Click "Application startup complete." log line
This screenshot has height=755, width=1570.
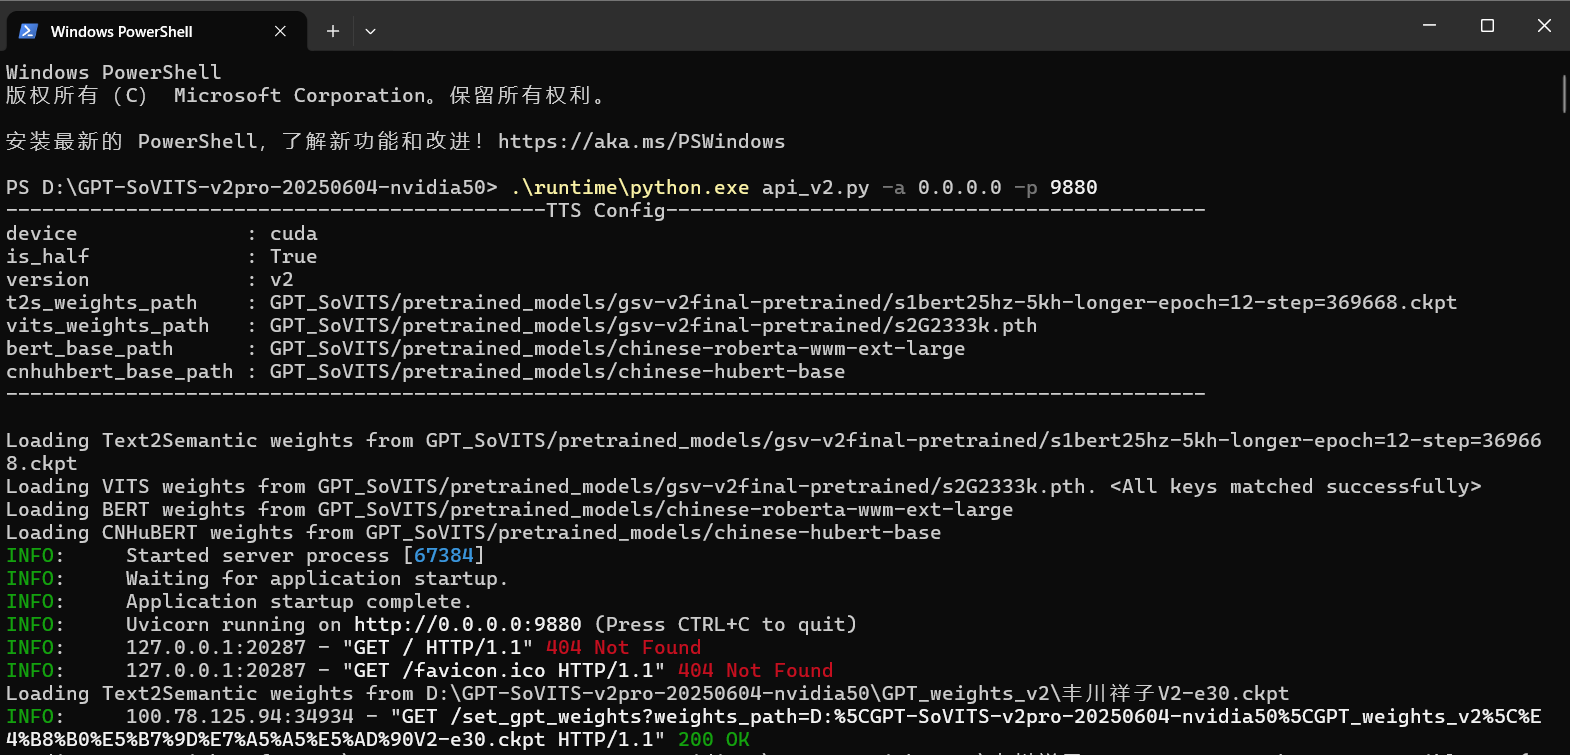point(300,601)
